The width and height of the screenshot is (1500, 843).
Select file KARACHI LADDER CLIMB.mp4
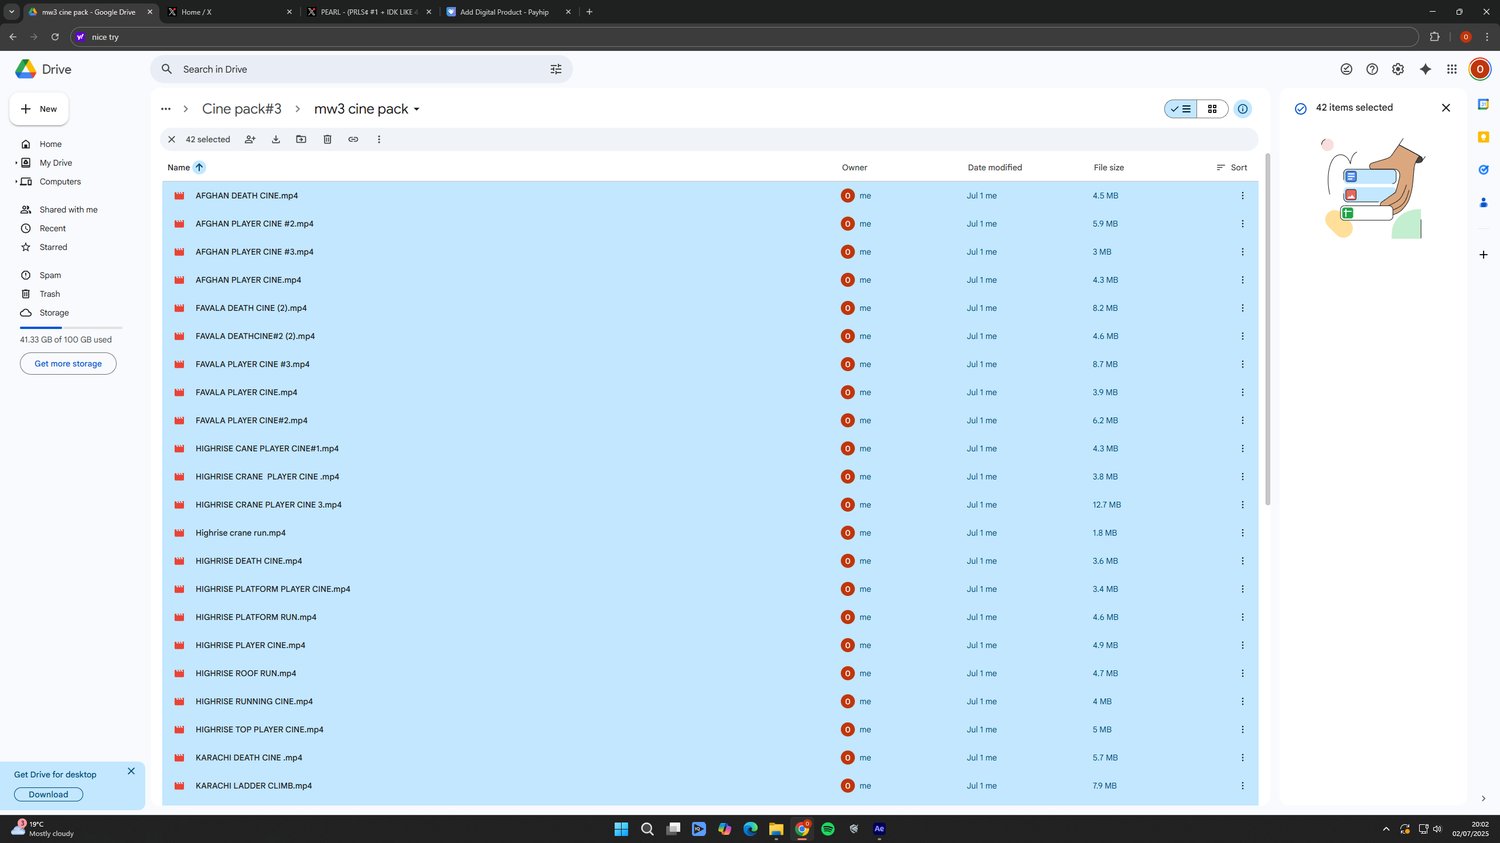tap(710, 786)
